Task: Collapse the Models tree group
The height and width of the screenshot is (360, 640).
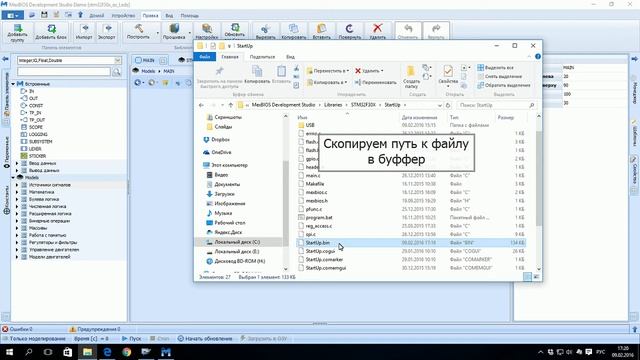Action: tap(13, 178)
